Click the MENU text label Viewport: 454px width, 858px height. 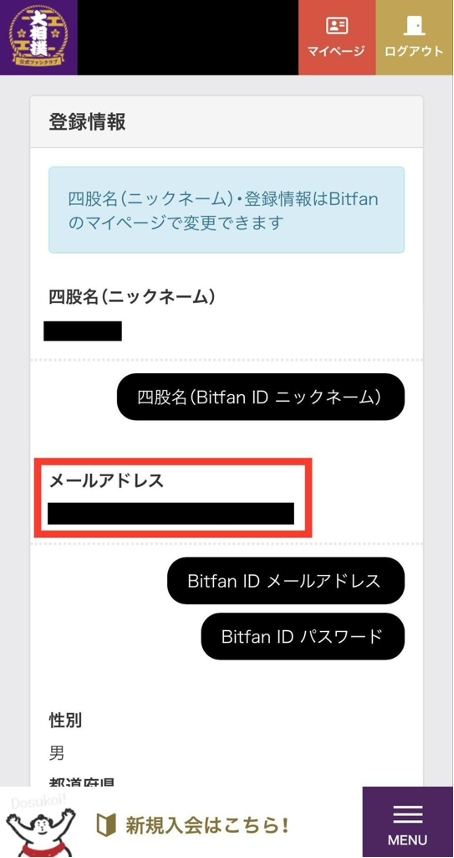(408, 839)
